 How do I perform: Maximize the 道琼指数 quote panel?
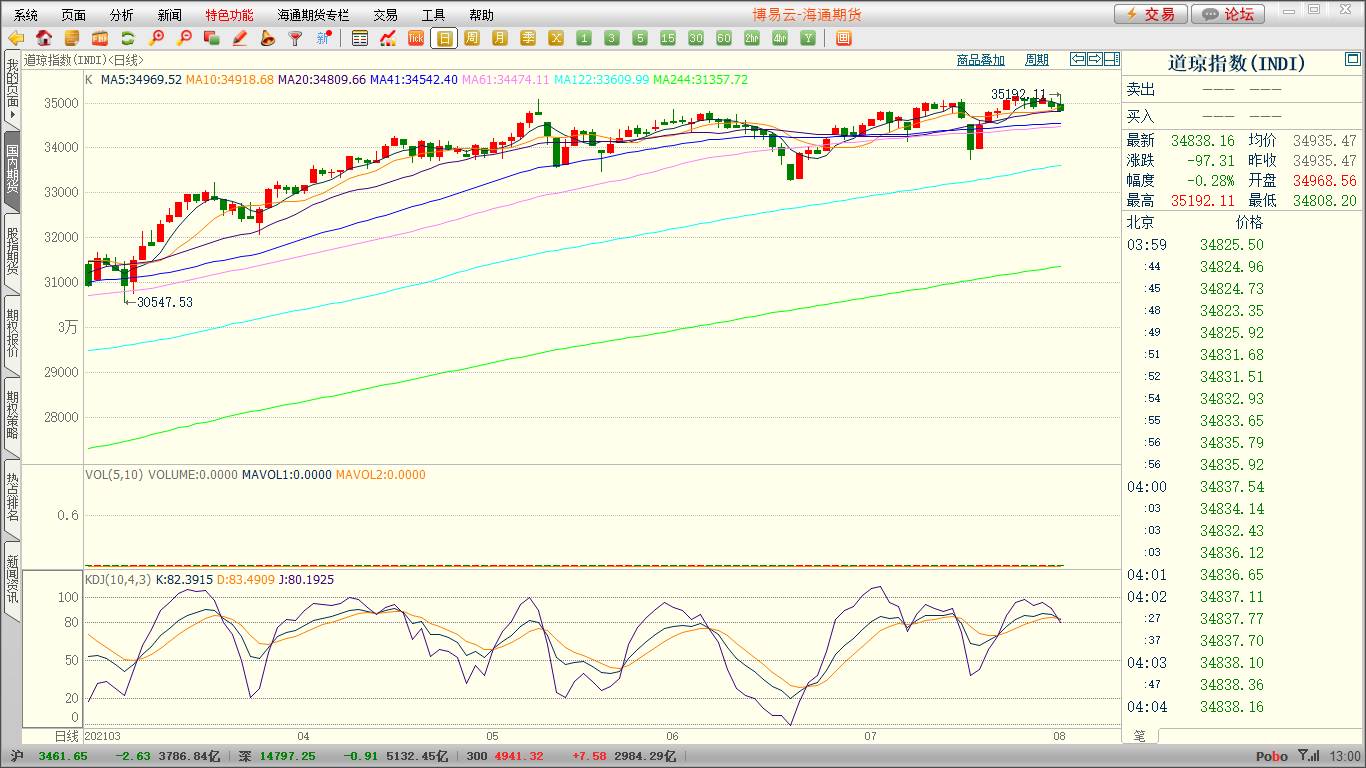[x=1352, y=61]
